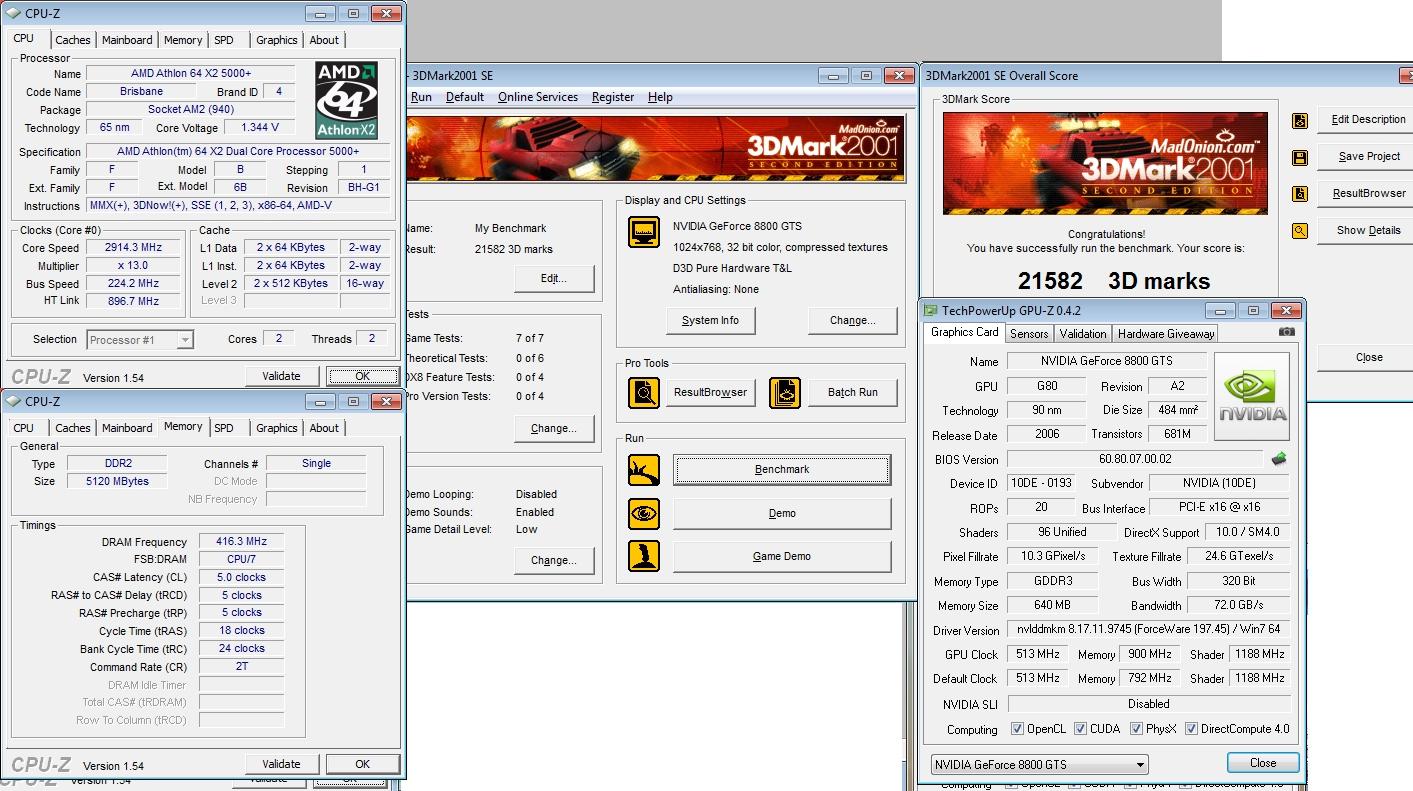The height and width of the screenshot is (791, 1413).
Task: Click ResultBrowser button in Pro Tools
Action: point(711,392)
